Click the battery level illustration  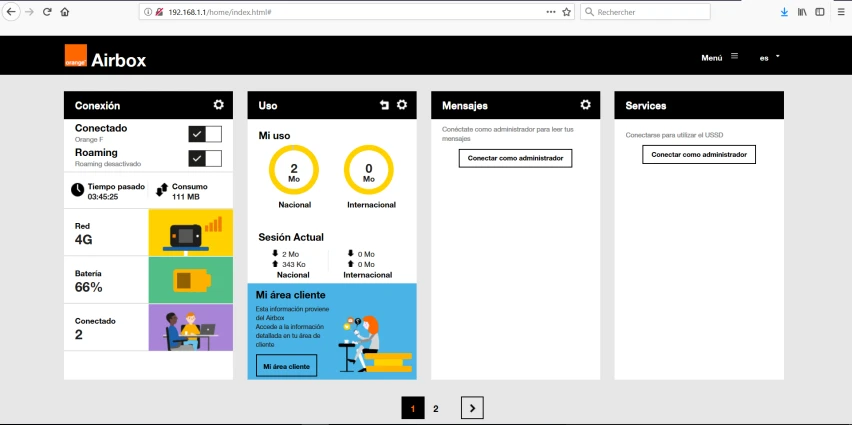coord(191,280)
